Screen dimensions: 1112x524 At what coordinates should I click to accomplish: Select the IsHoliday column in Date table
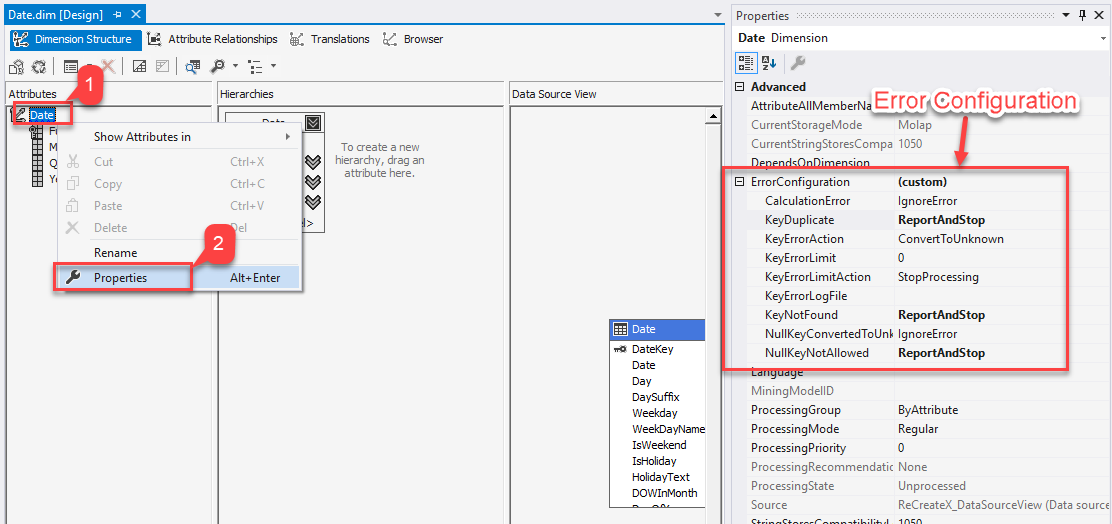tap(654, 461)
